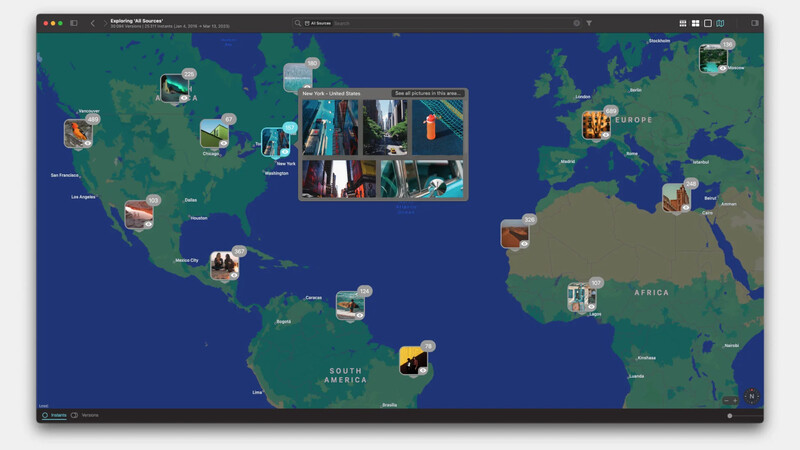The height and width of the screenshot is (450, 800).
Task: Click the AFRICA continent label
Action: [x=652, y=292]
